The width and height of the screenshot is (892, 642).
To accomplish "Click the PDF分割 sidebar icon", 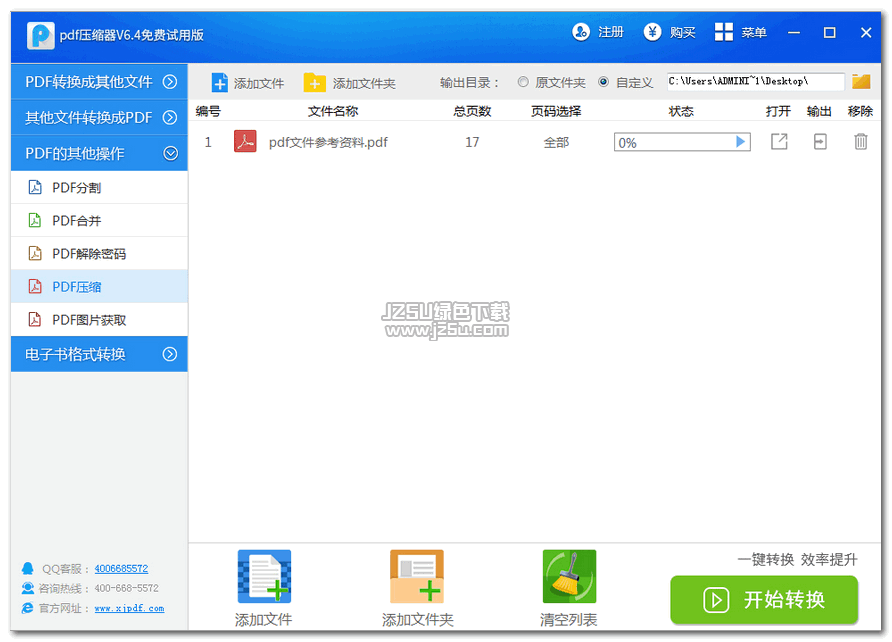I will pos(35,187).
